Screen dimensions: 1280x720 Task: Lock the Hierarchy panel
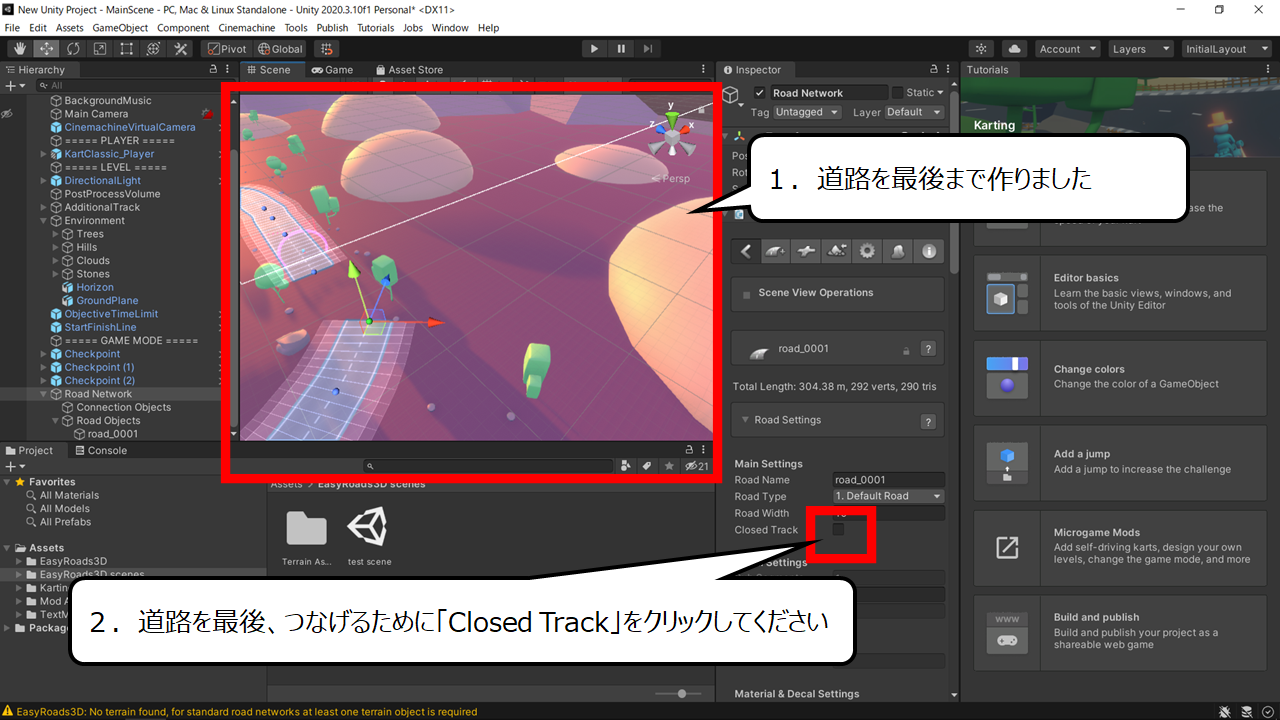click(x=213, y=70)
